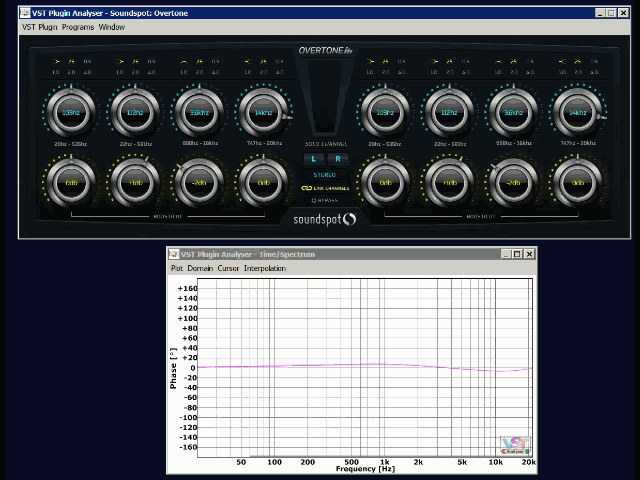This screenshot has height=480, width=640.
Task: Solo the R channel
Action: (x=336, y=159)
